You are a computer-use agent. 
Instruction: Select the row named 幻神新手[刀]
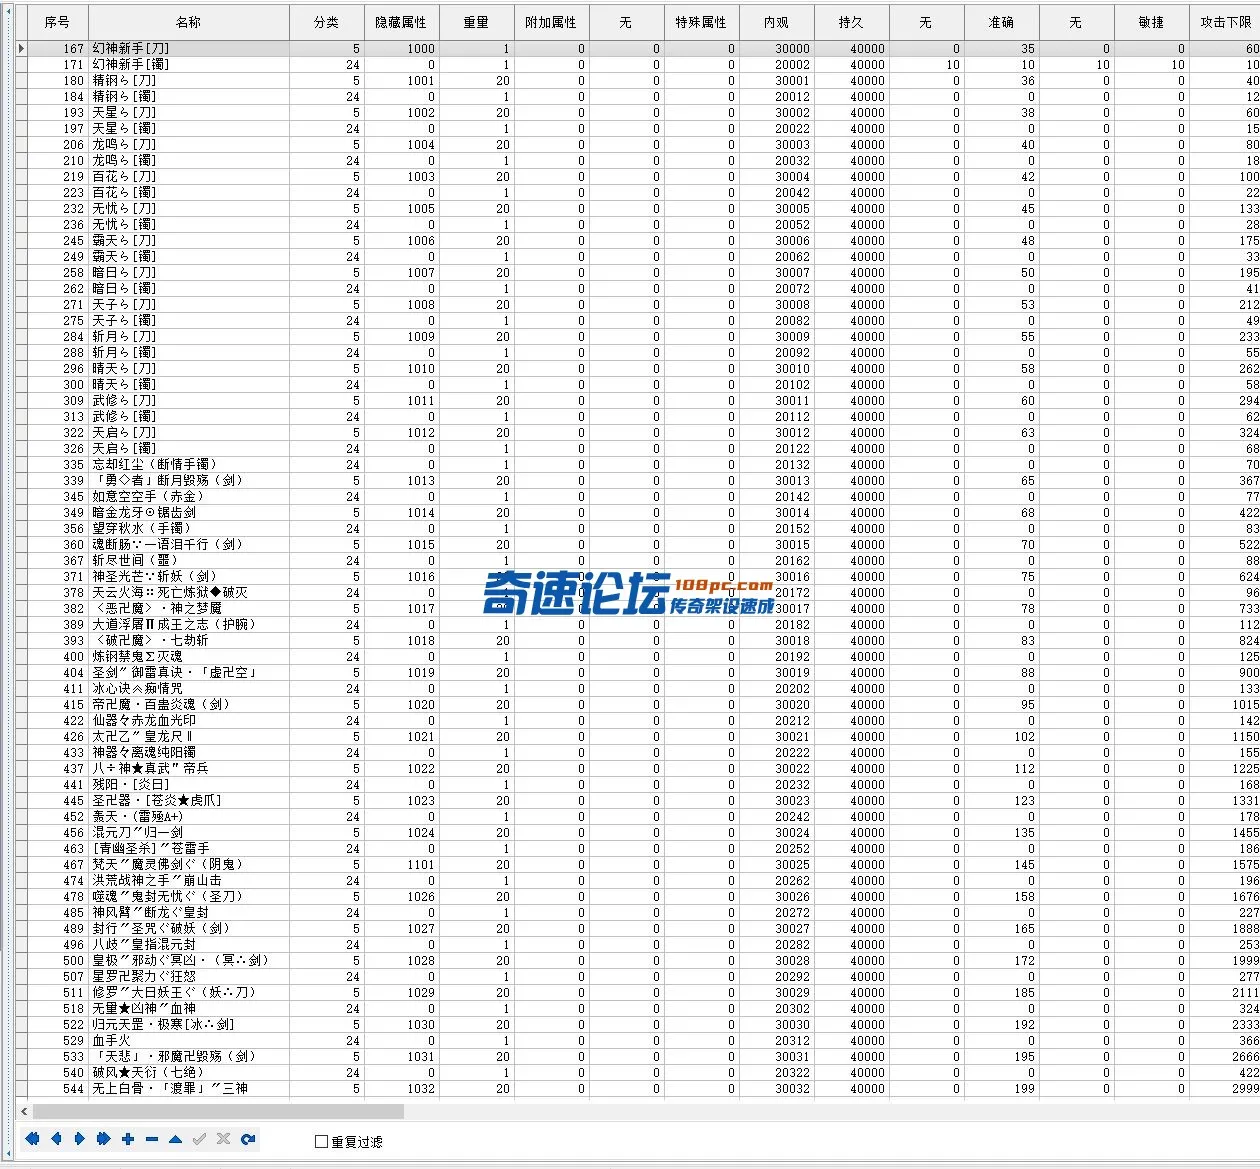click(x=638, y=48)
